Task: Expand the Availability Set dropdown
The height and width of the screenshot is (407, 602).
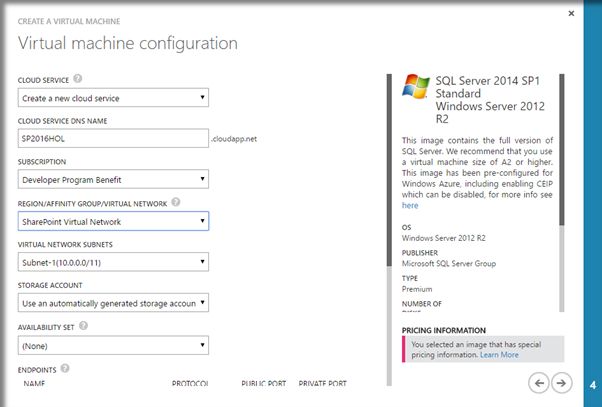Action: coord(113,345)
